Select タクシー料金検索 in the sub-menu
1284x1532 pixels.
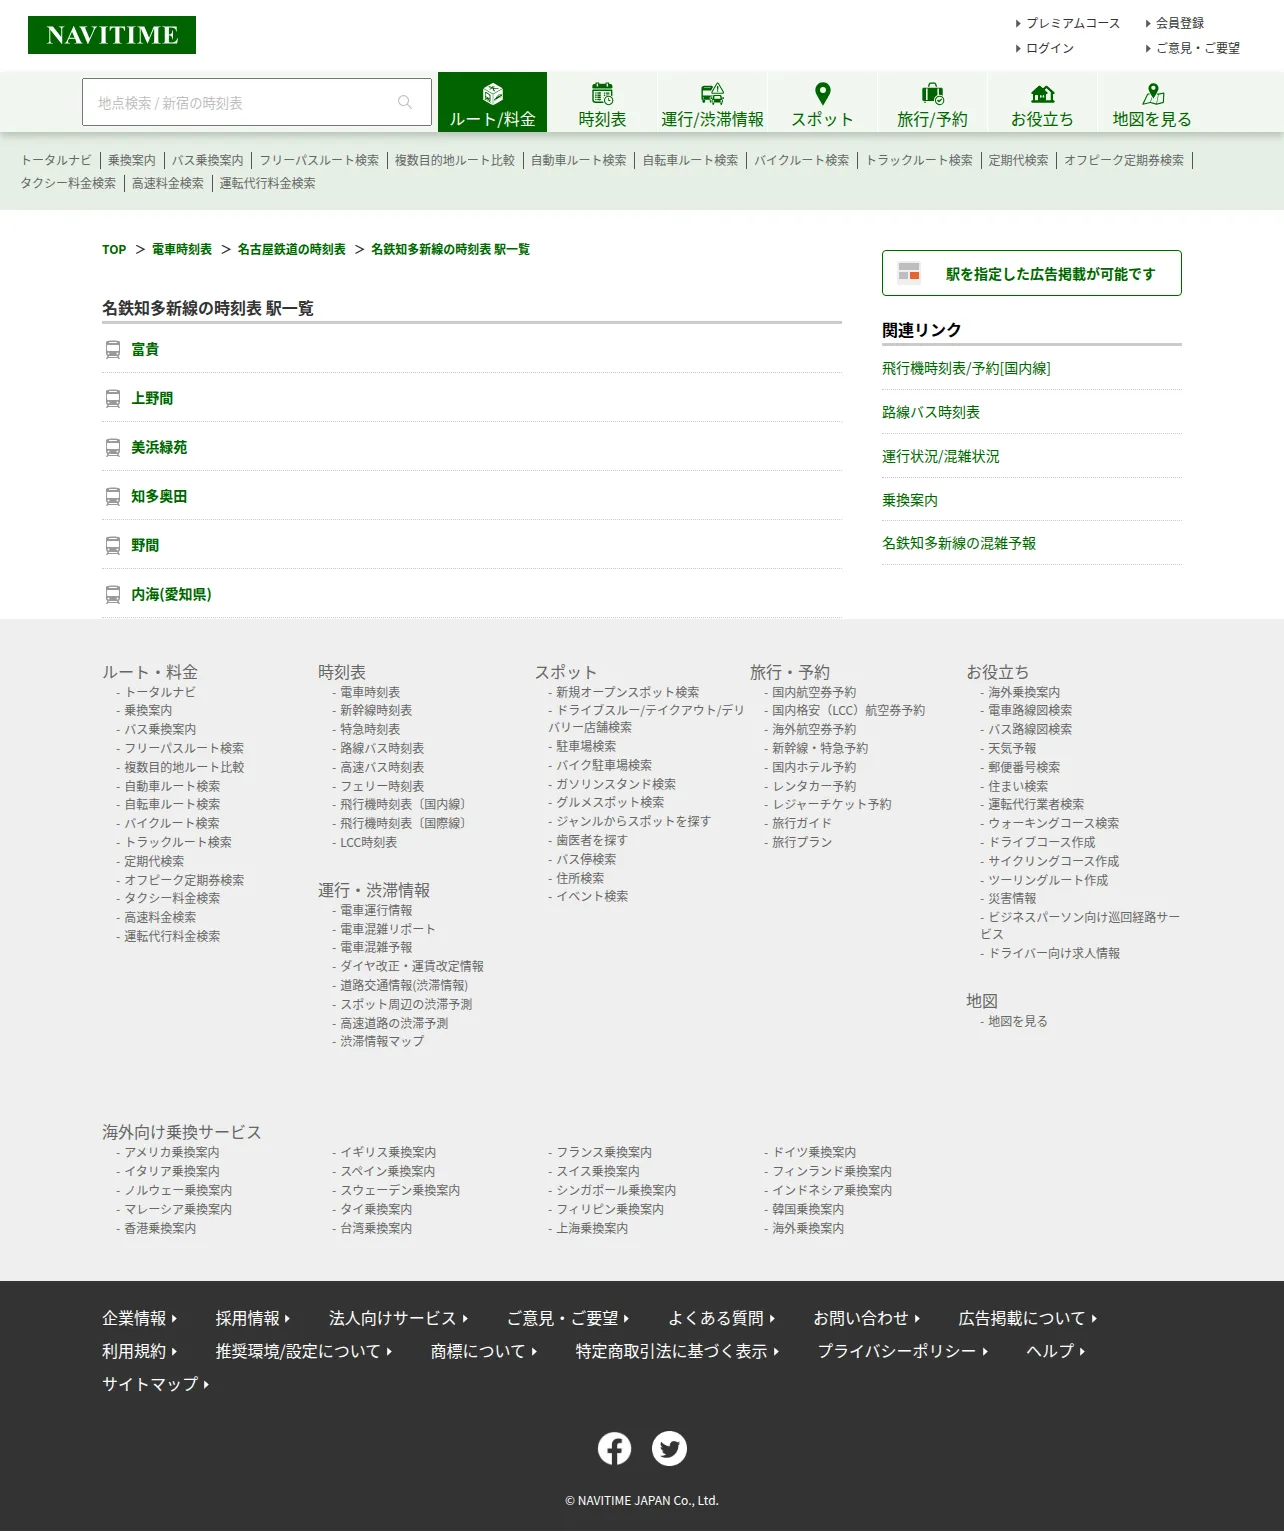(68, 183)
